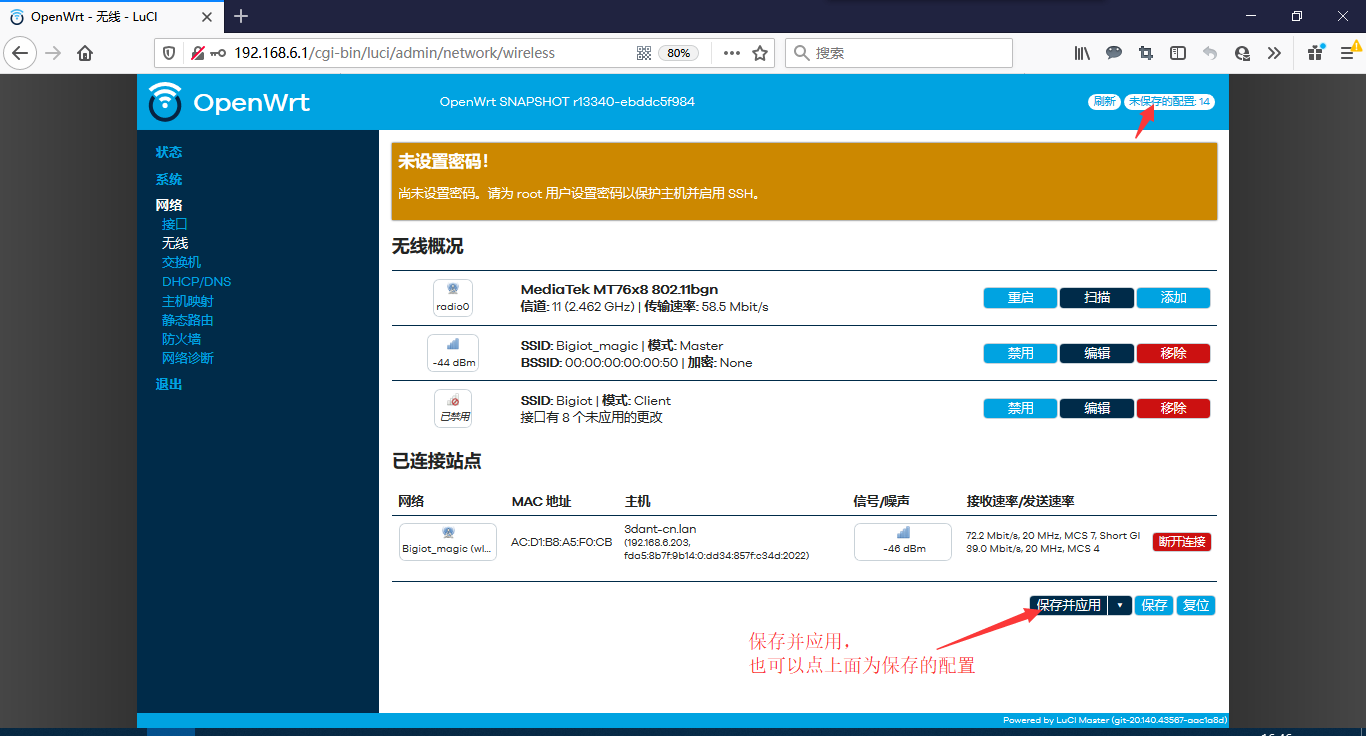The image size is (1366, 736).
Task: Open the page actions three-dot menu
Action: (x=732, y=53)
